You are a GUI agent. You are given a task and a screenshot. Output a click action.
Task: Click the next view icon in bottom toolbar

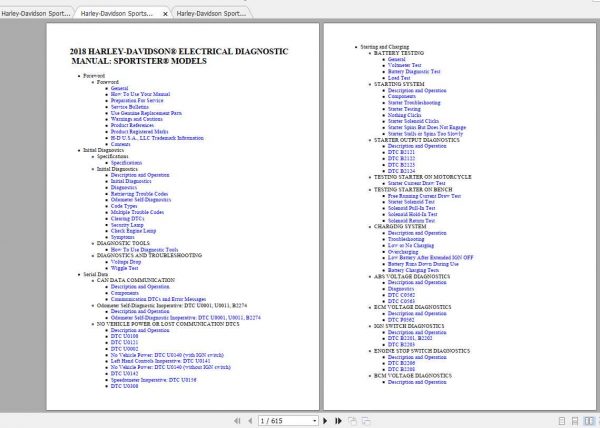(x=366, y=421)
